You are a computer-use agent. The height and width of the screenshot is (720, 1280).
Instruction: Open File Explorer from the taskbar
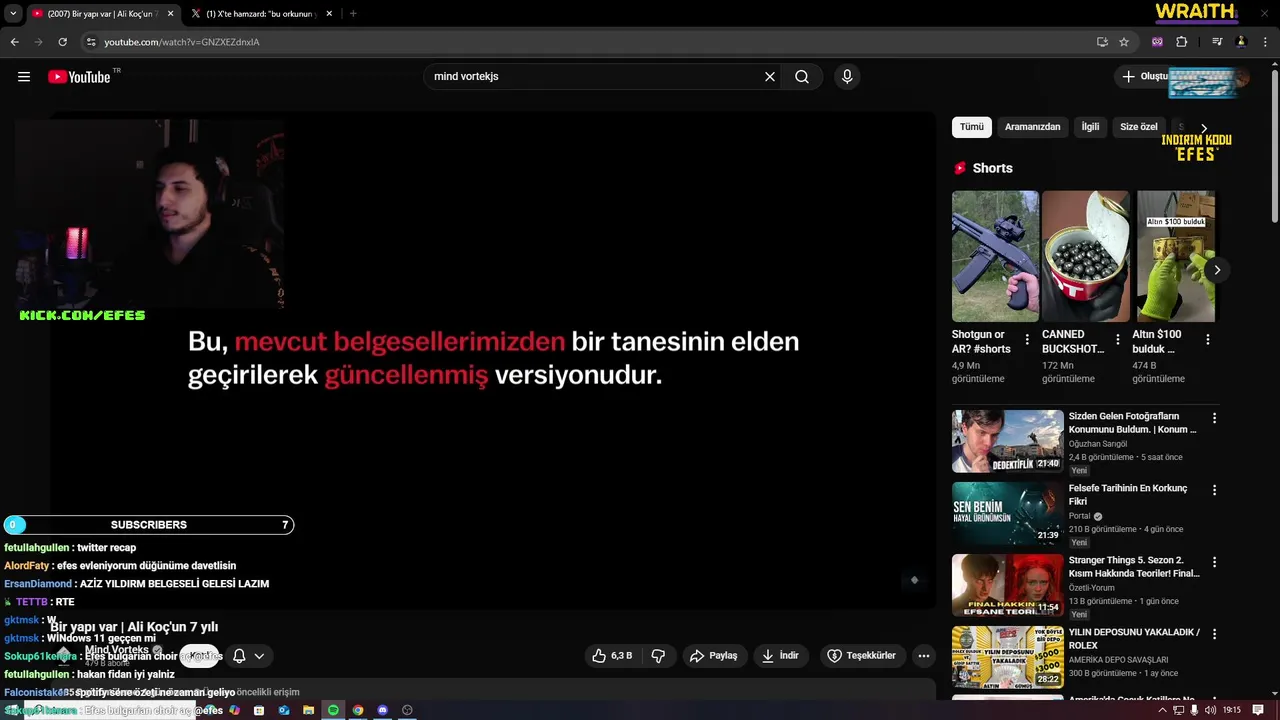(x=308, y=710)
